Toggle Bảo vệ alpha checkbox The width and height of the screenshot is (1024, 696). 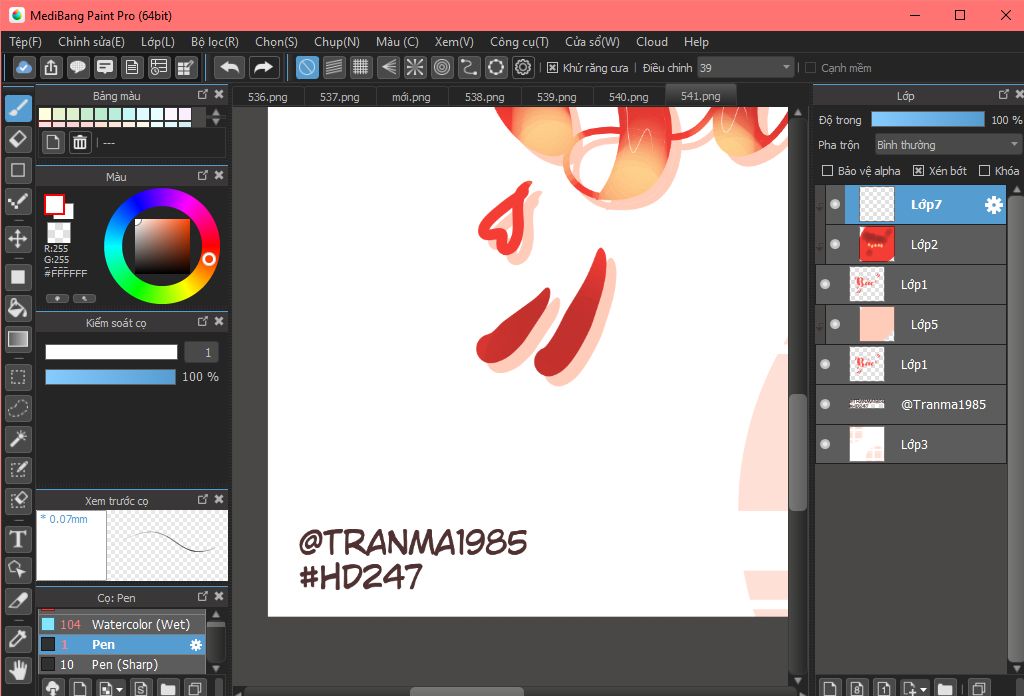pos(827,170)
